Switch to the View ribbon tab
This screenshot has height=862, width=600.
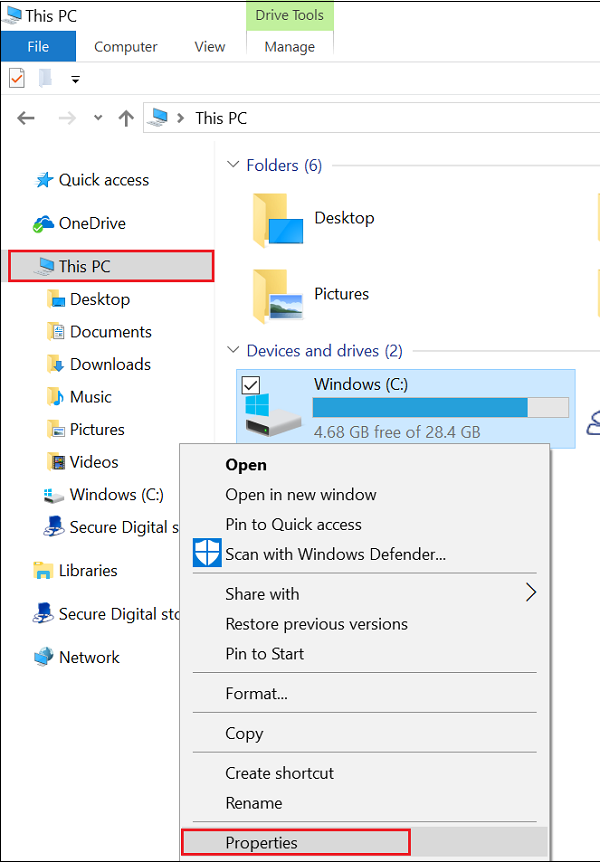pos(210,47)
